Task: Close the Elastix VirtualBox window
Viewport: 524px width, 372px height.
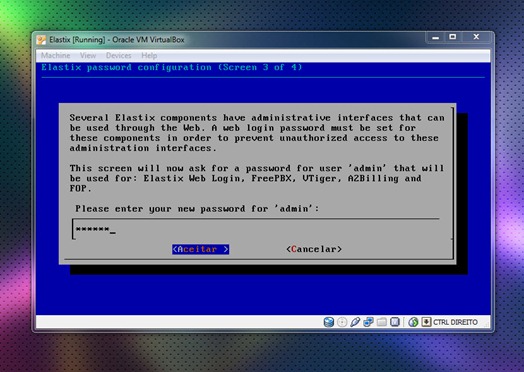Action: tap(476, 37)
